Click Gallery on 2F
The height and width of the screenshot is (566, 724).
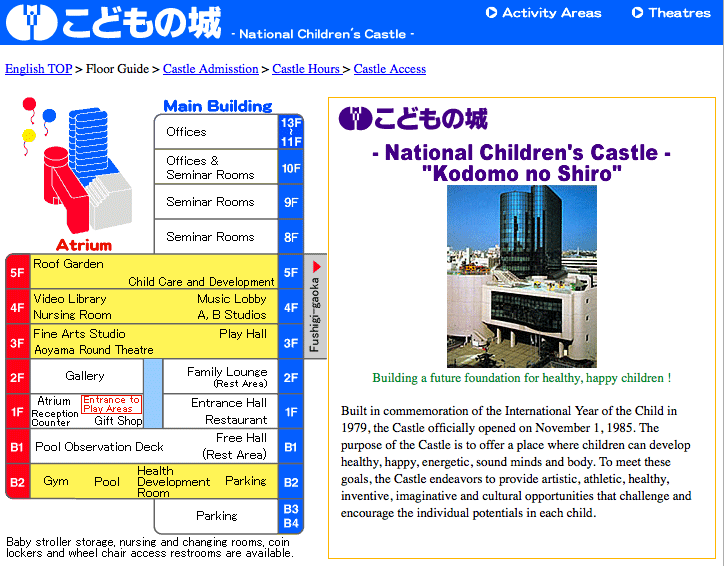(x=85, y=376)
